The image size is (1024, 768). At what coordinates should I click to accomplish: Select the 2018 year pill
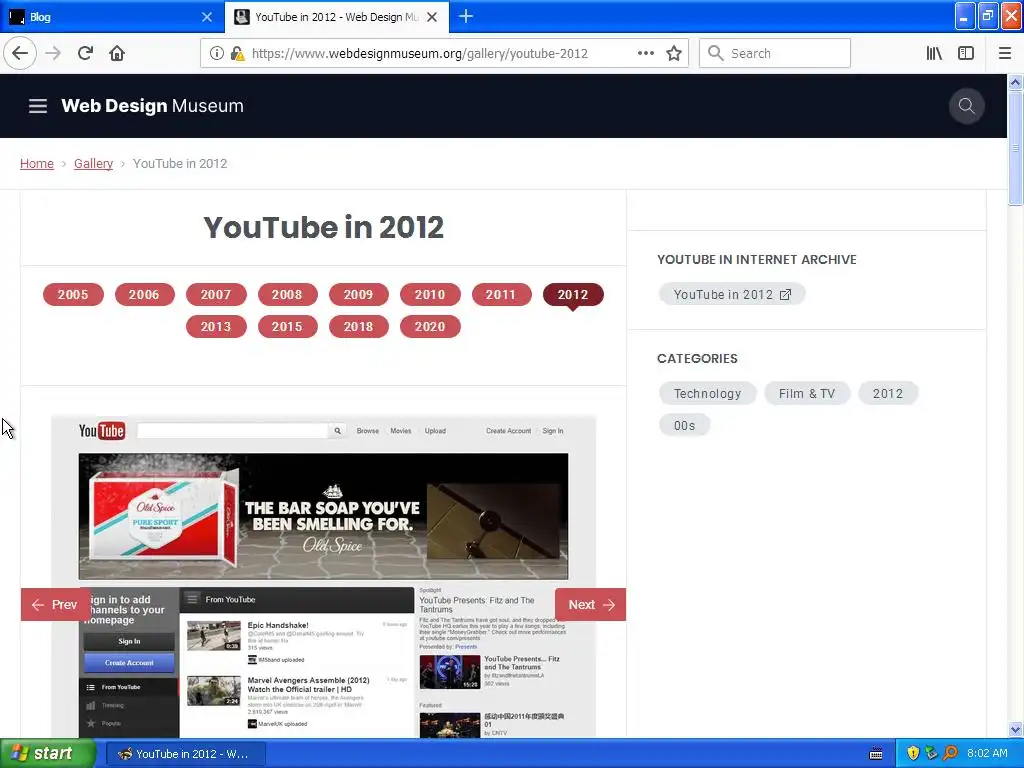(x=359, y=327)
